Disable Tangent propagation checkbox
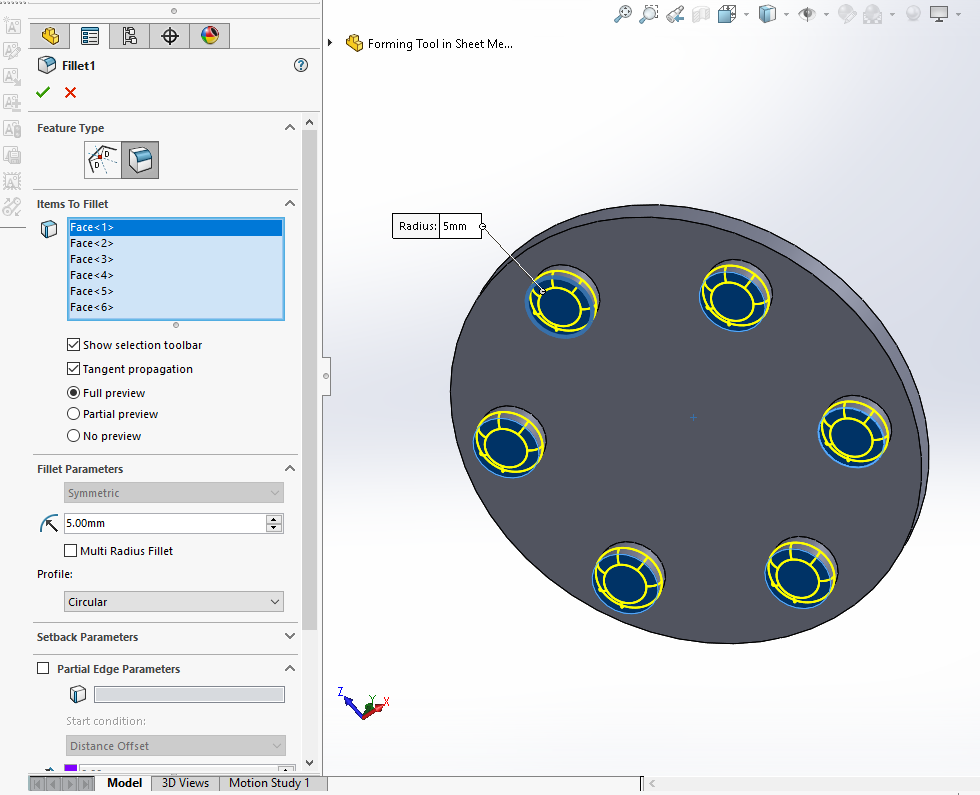Screen dimensions: 980x795 tap(73, 369)
